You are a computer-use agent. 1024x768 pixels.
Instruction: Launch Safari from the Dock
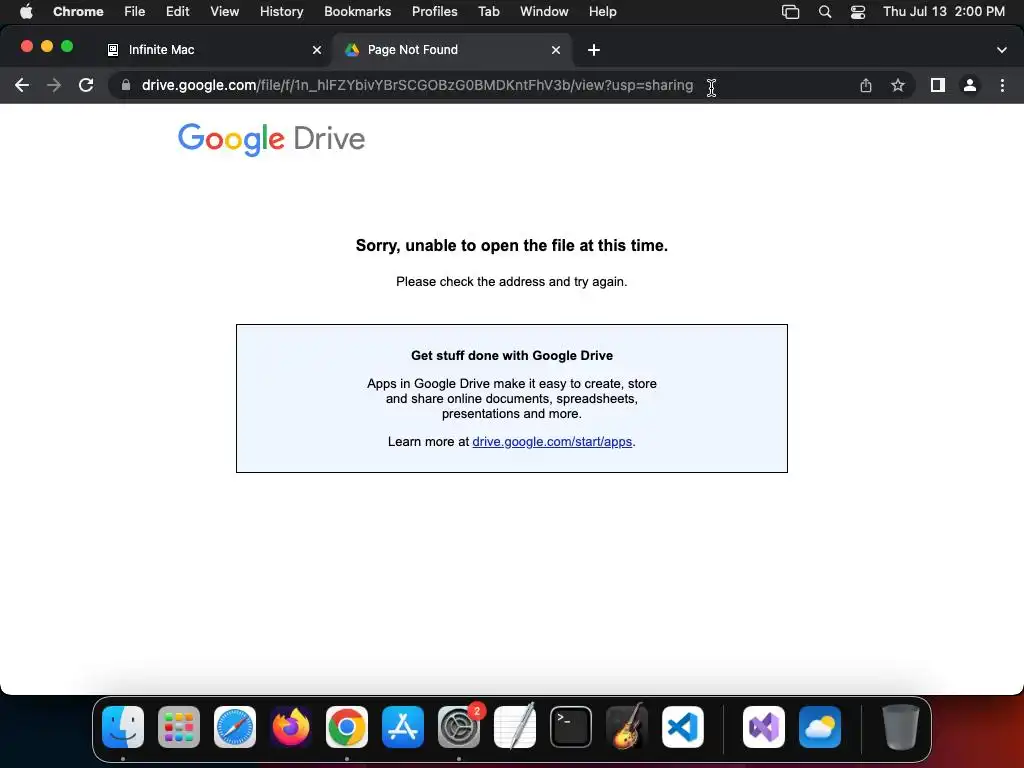coord(235,727)
